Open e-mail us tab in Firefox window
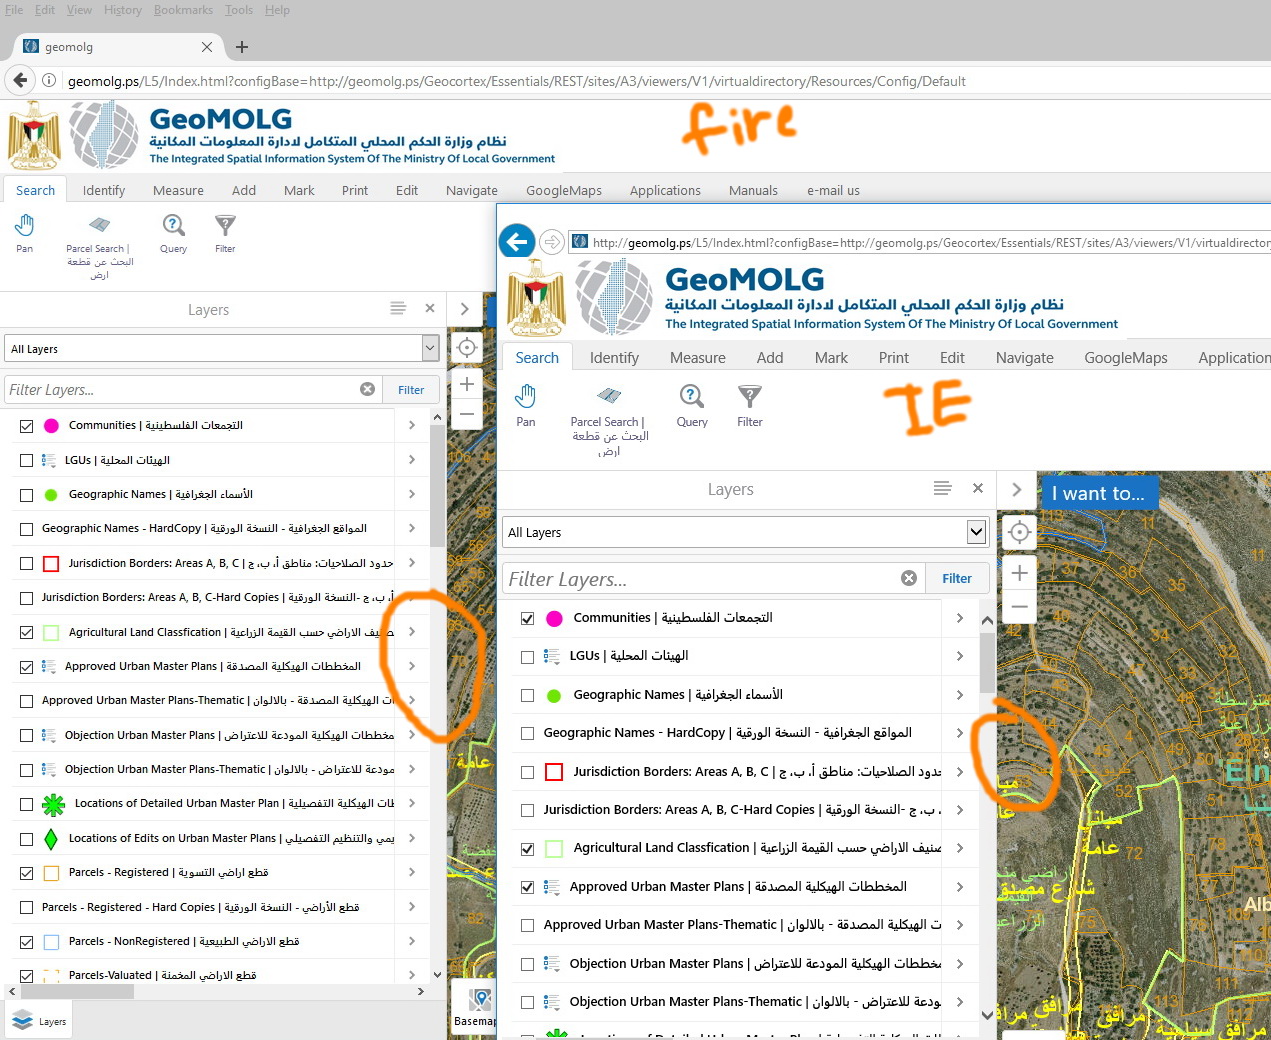Viewport: 1271px width, 1040px height. point(833,190)
